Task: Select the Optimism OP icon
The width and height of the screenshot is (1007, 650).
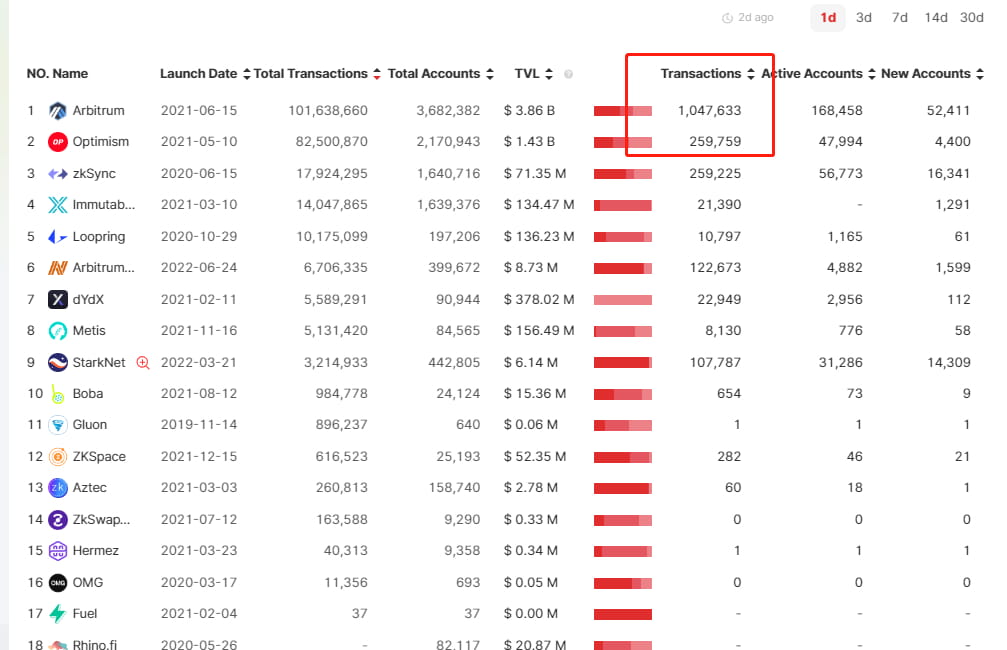Action: [x=58, y=142]
